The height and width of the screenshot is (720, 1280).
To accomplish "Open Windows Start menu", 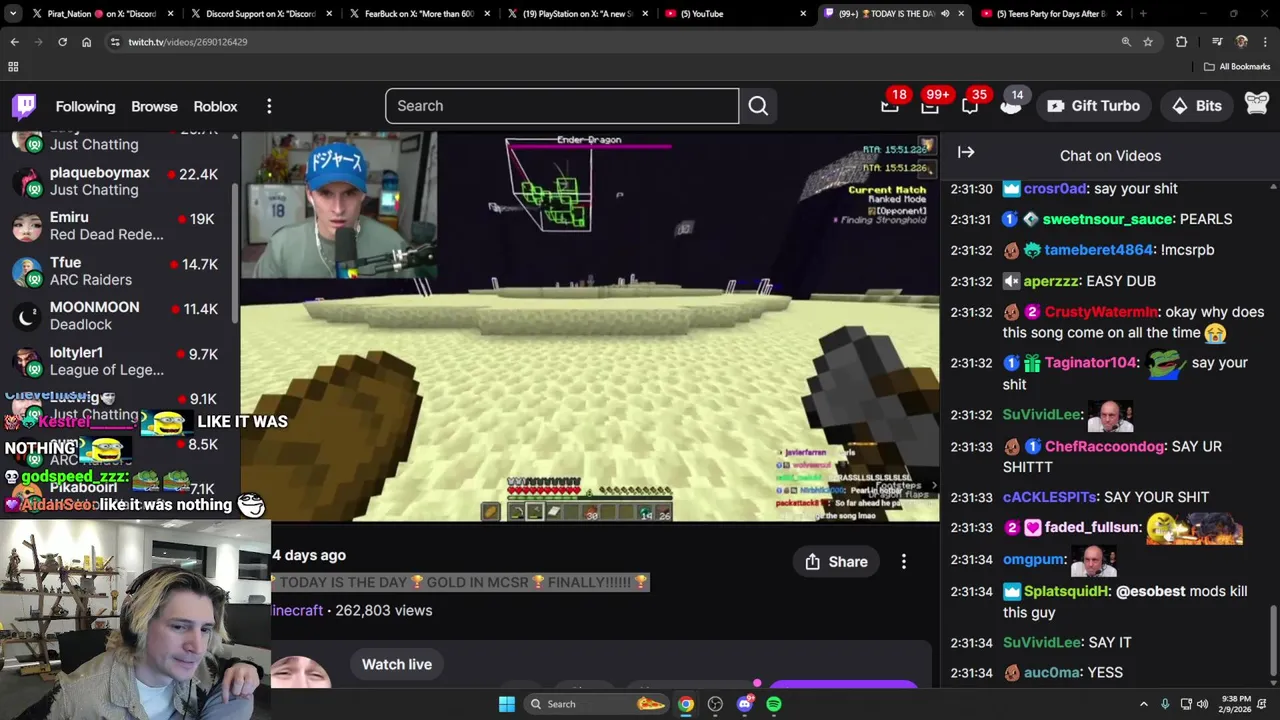I will 507,704.
